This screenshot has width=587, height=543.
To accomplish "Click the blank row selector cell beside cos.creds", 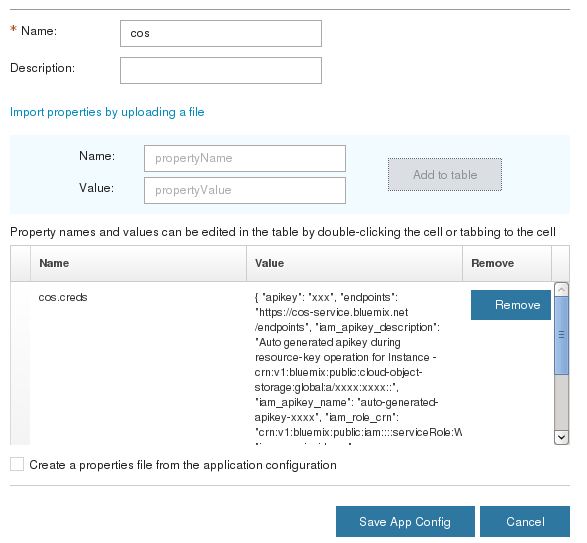I will coord(20,363).
